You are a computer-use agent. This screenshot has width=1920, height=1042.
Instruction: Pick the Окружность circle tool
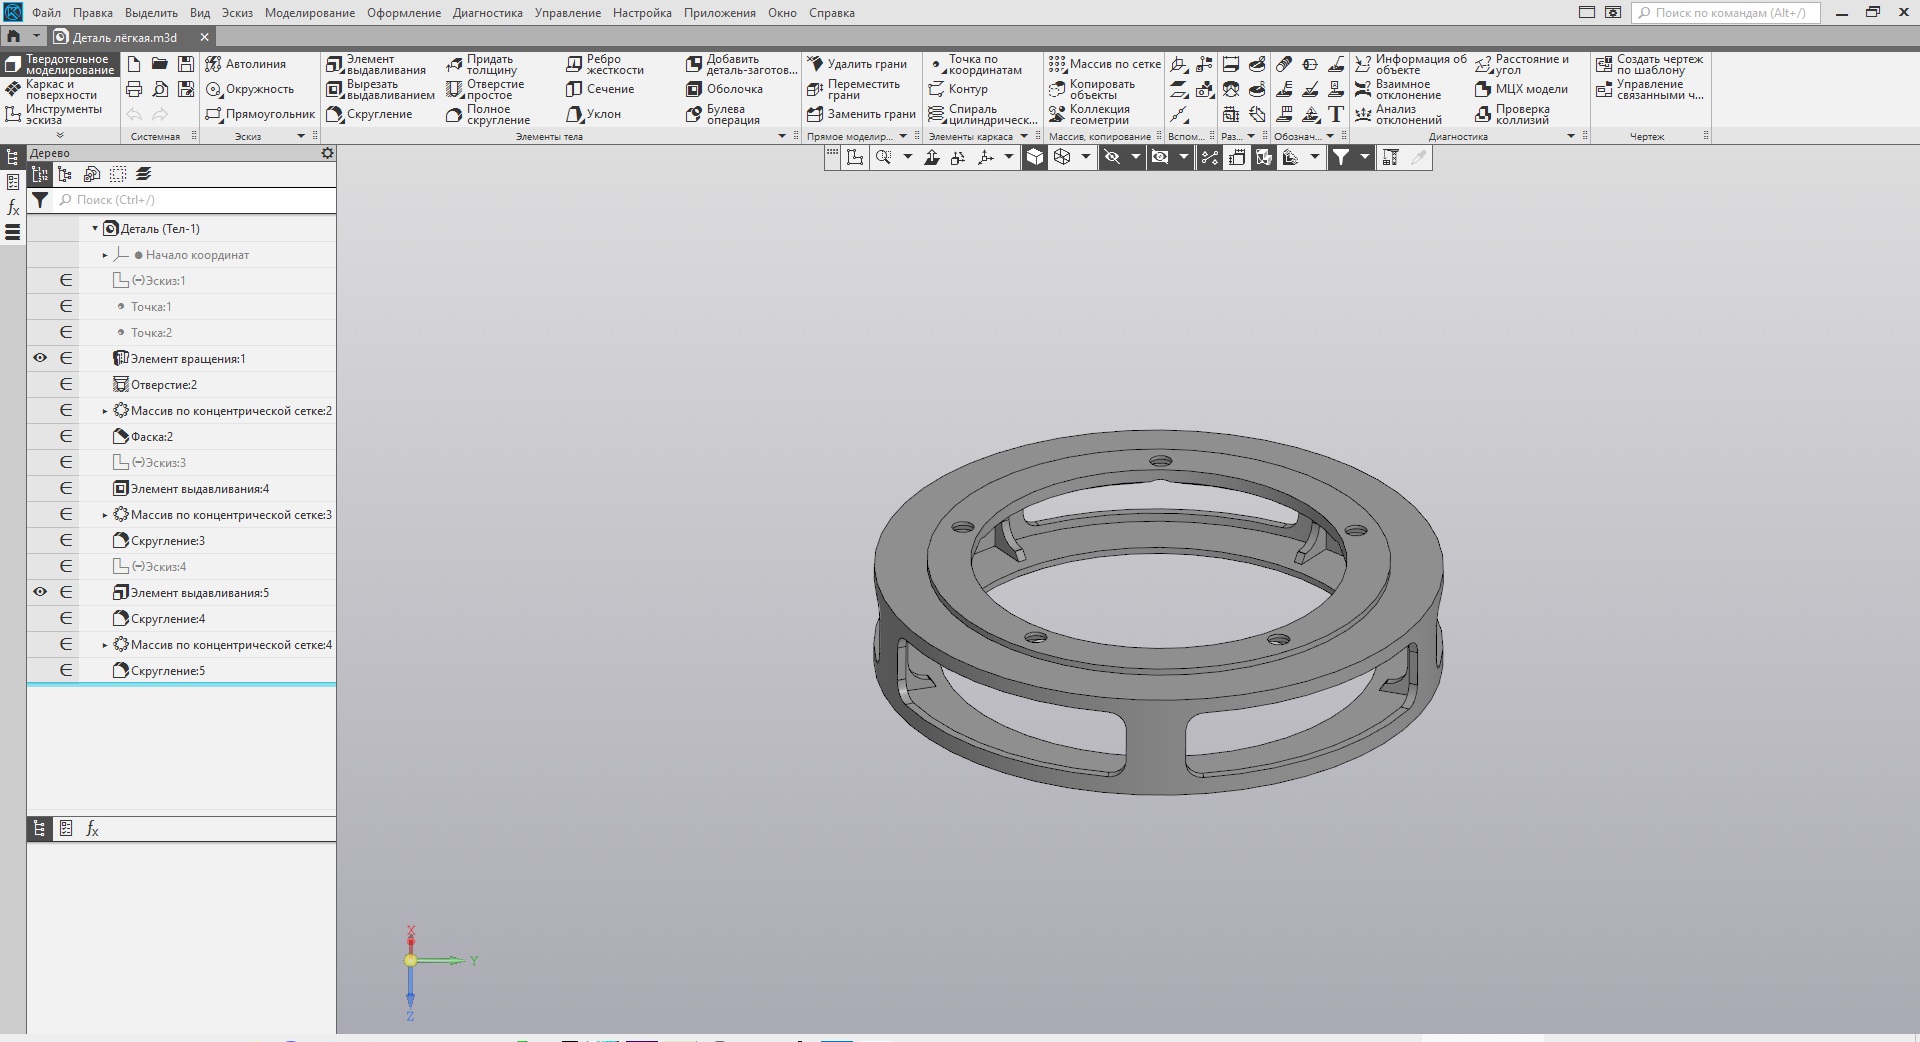tap(250, 89)
